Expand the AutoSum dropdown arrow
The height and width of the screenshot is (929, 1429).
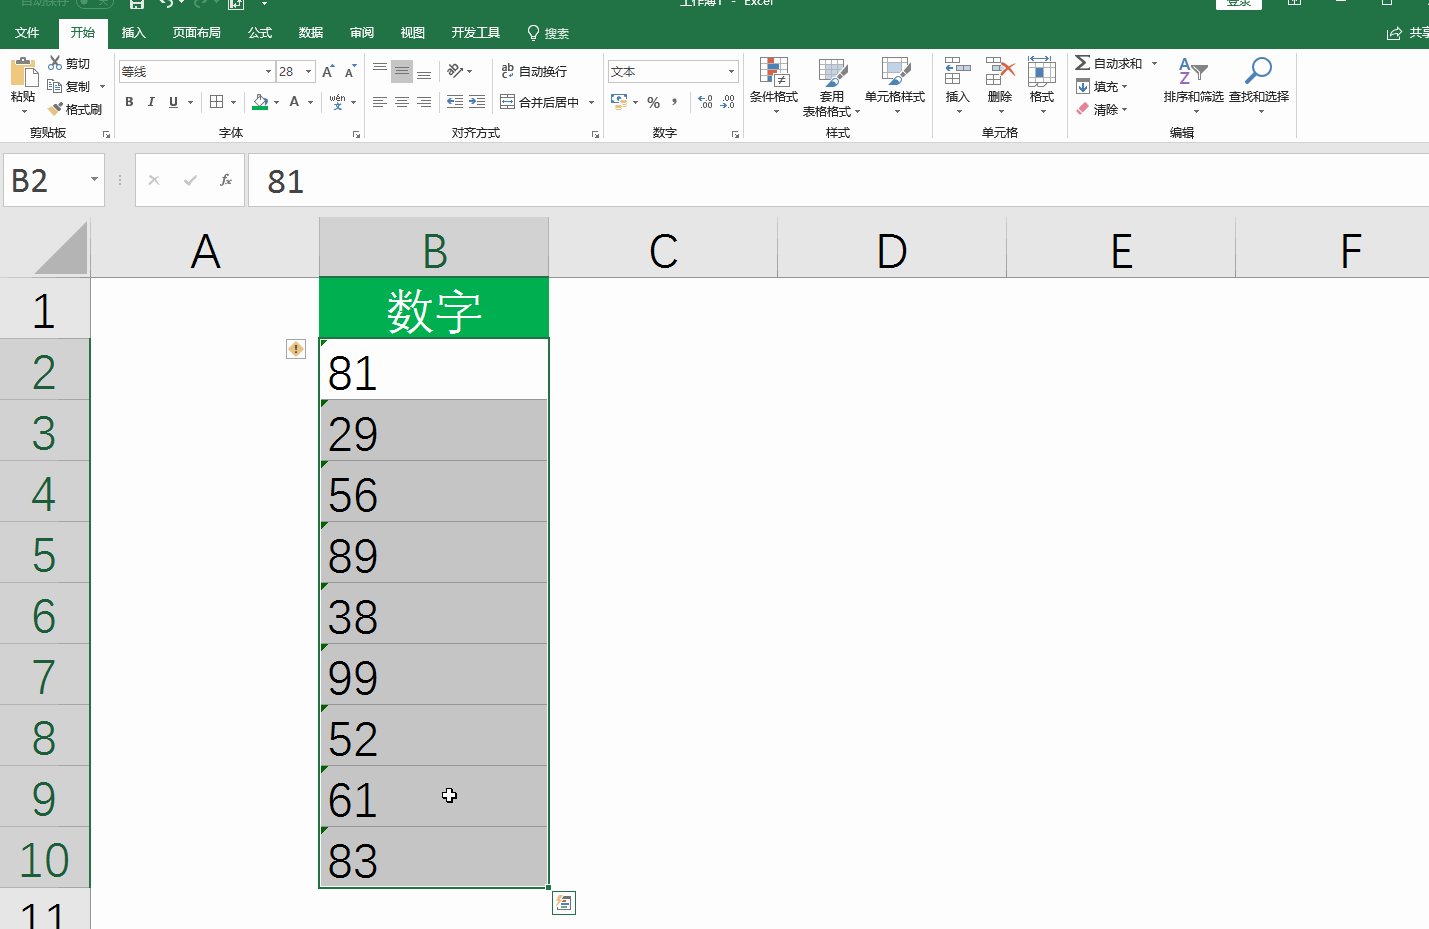click(x=1154, y=63)
